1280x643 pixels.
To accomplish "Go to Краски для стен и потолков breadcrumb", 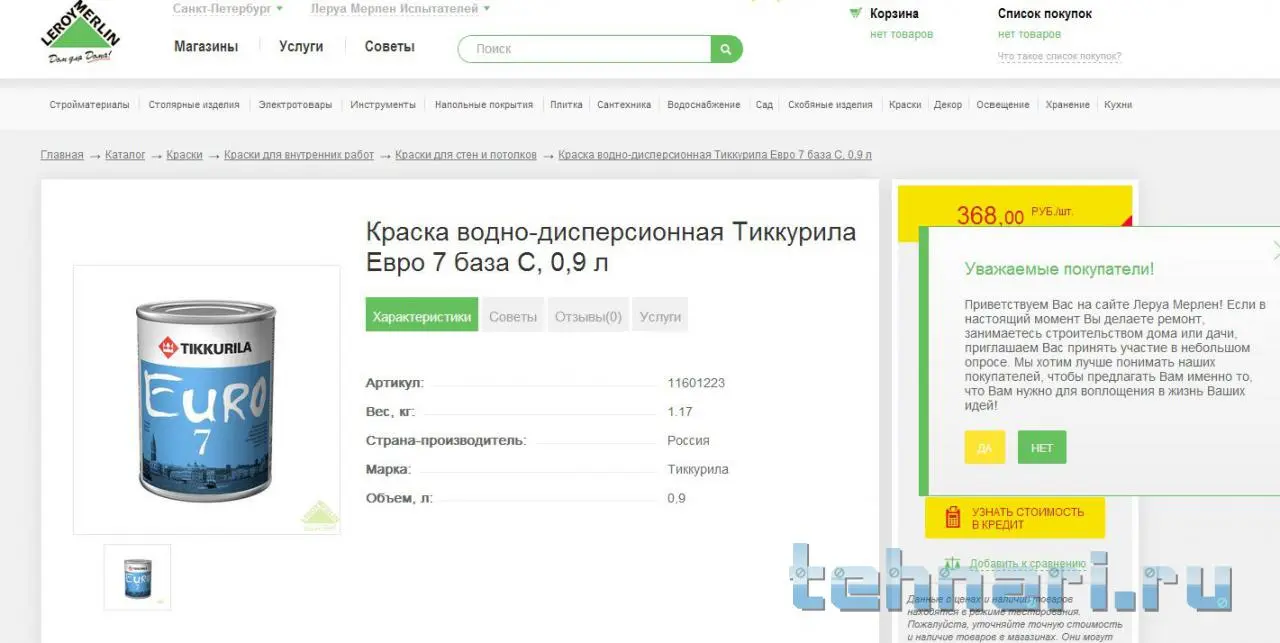I will 466,155.
